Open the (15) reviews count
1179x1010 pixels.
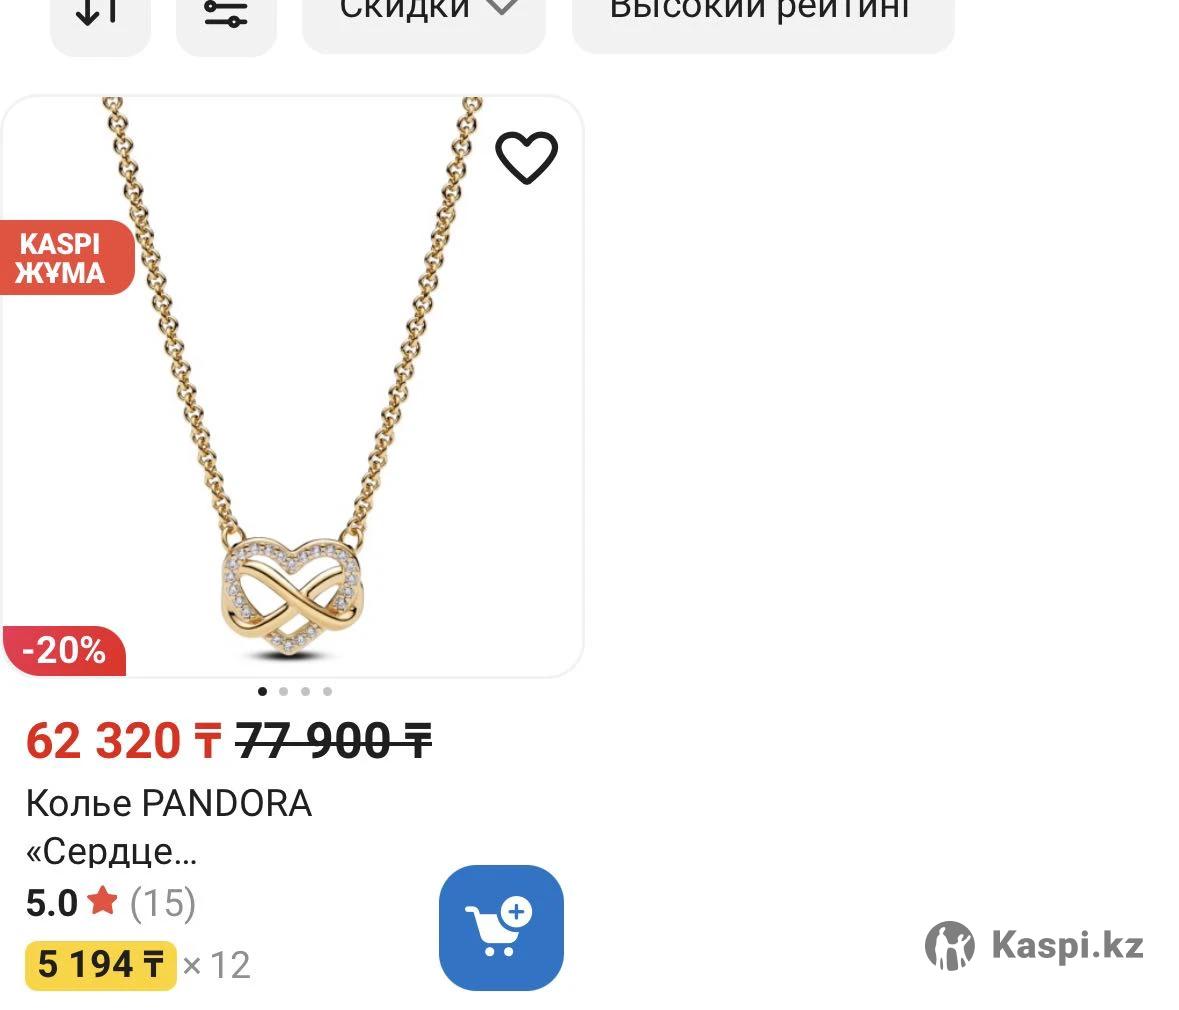tap(163, 903)
